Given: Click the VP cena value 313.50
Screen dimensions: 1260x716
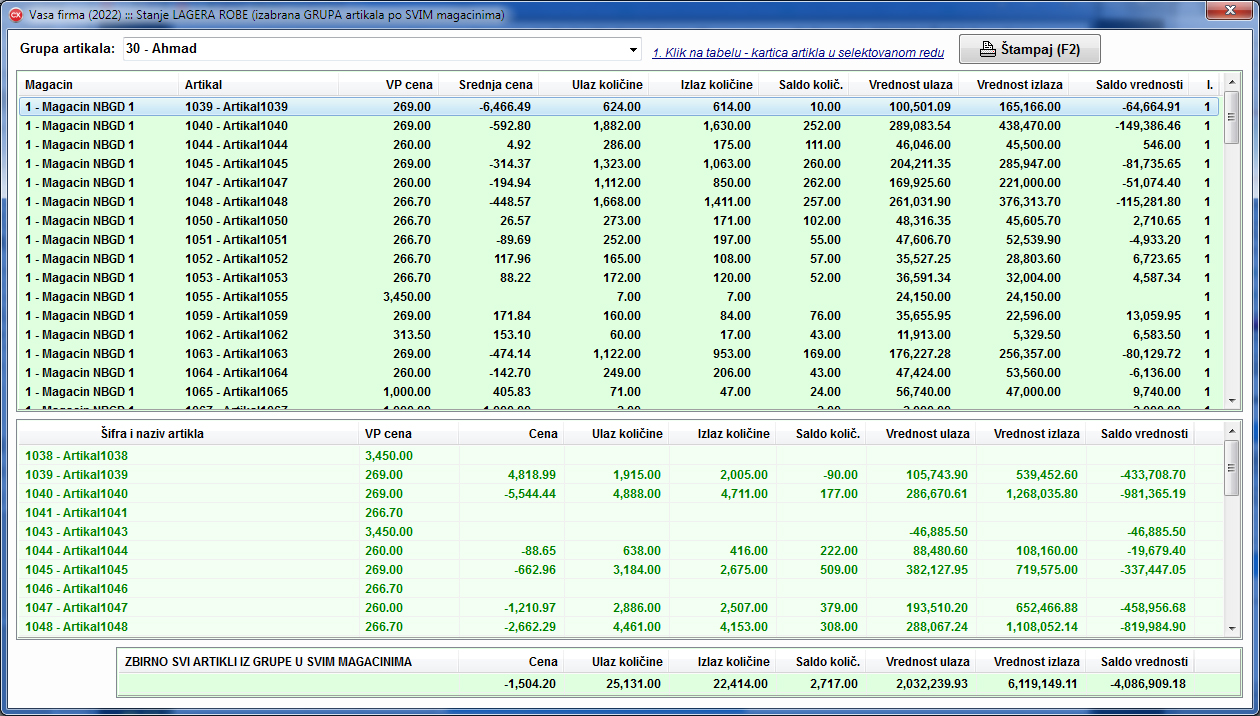Looking at the screenshot, I should 412,335.
